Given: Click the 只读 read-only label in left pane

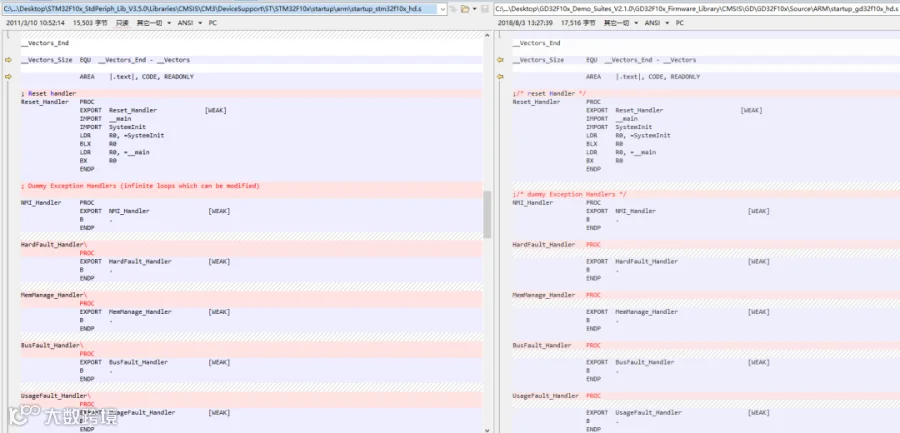Looking at the screenshot, I should (122, 23).
